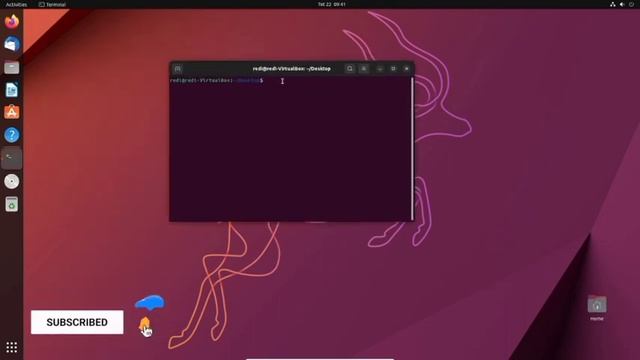640x360 pixels.
Task: Open LibreOffice Writer from the dock
Action: [12, 90]
